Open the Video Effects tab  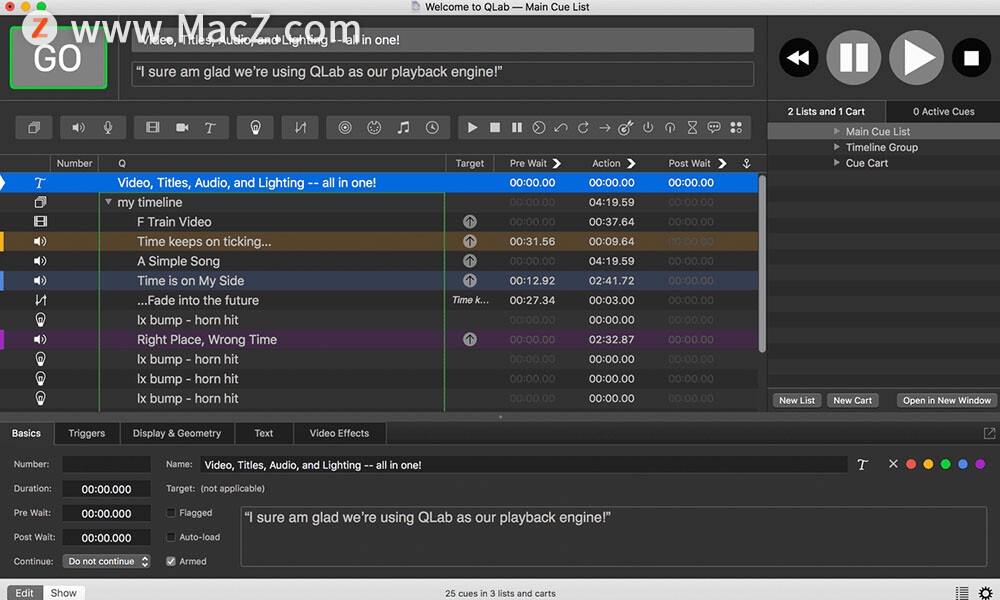tap(339, 434)
